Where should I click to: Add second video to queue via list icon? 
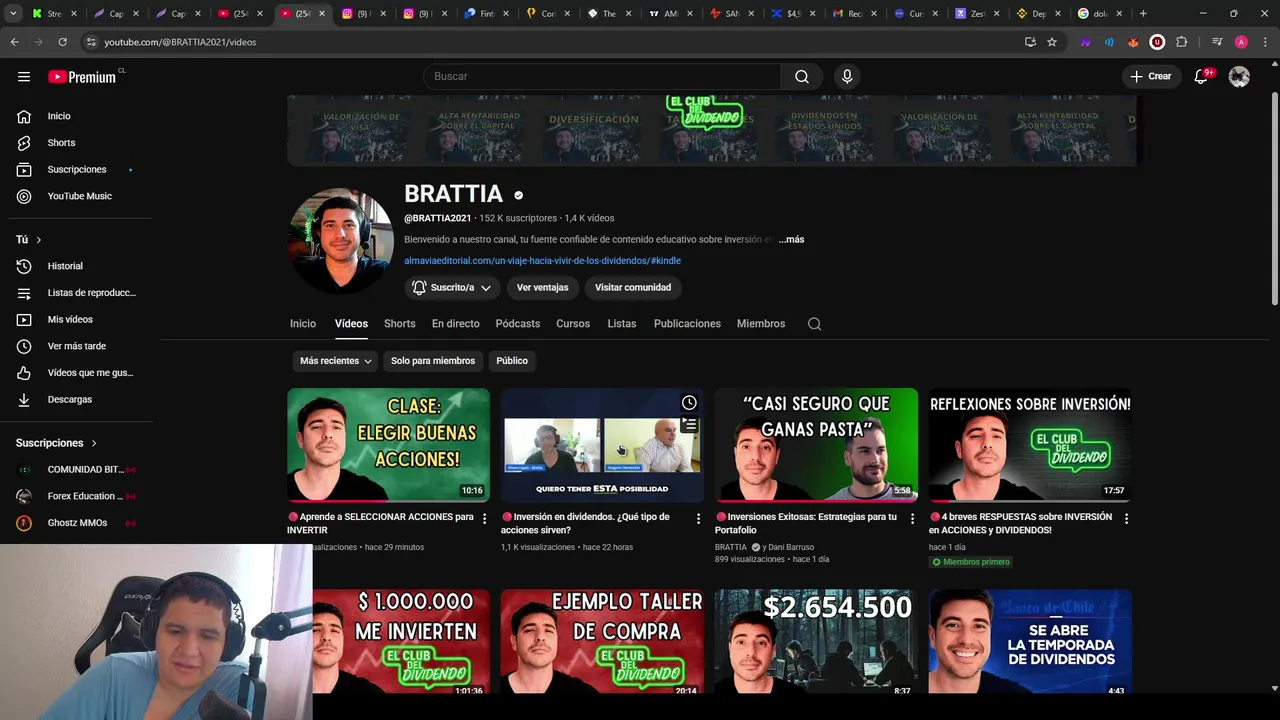(x=689, y=425)
